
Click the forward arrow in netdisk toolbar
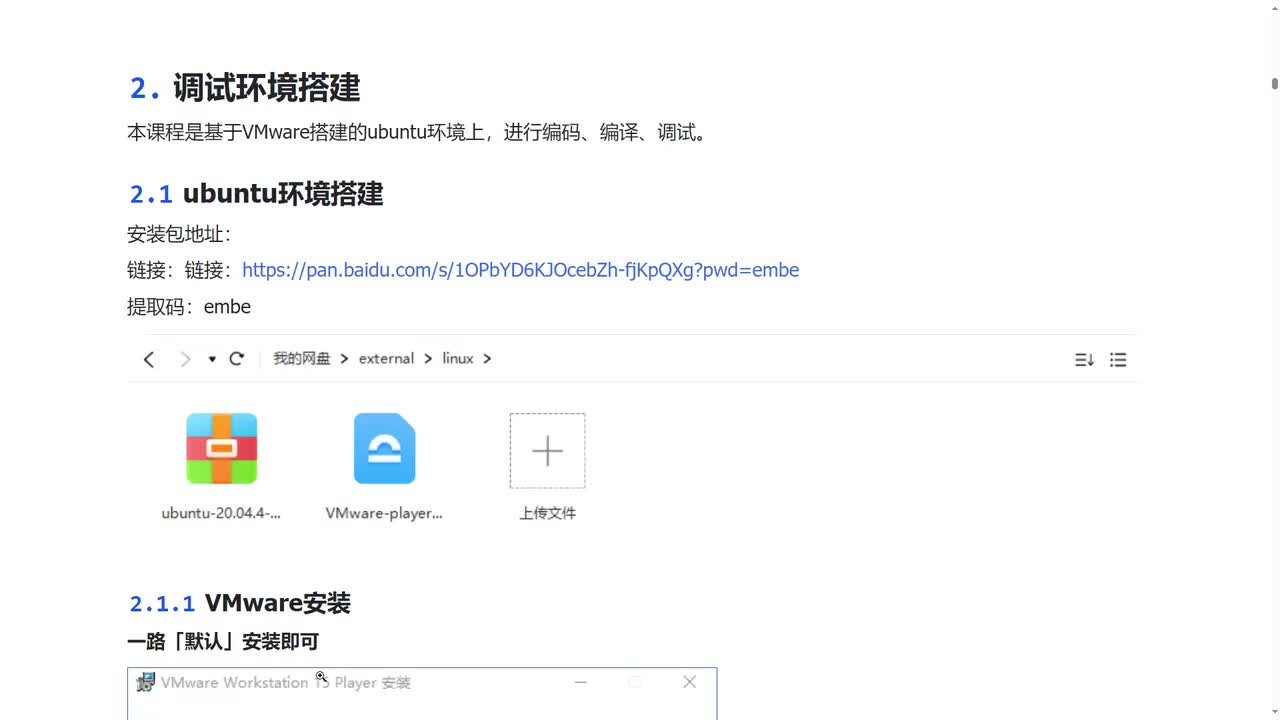coord(185,359)
